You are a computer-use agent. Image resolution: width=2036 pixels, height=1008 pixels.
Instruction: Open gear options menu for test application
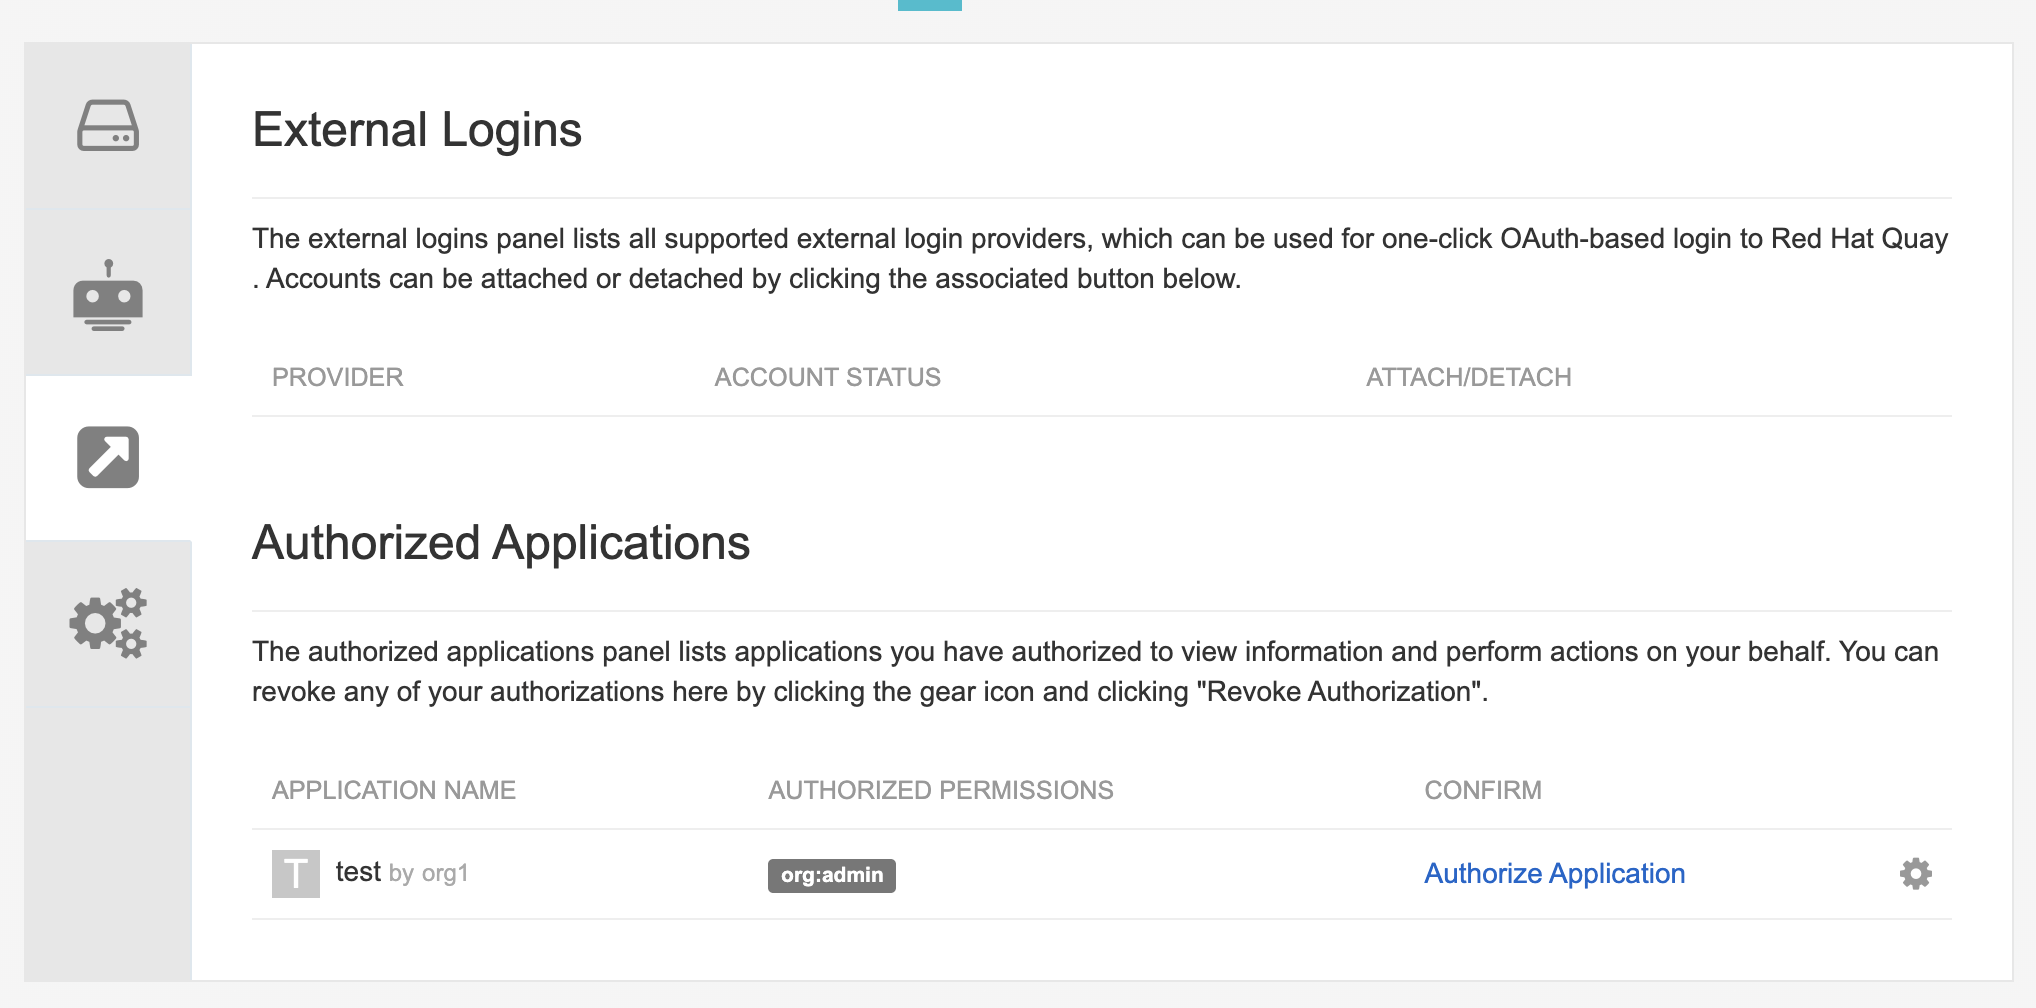pos(1915,874)
